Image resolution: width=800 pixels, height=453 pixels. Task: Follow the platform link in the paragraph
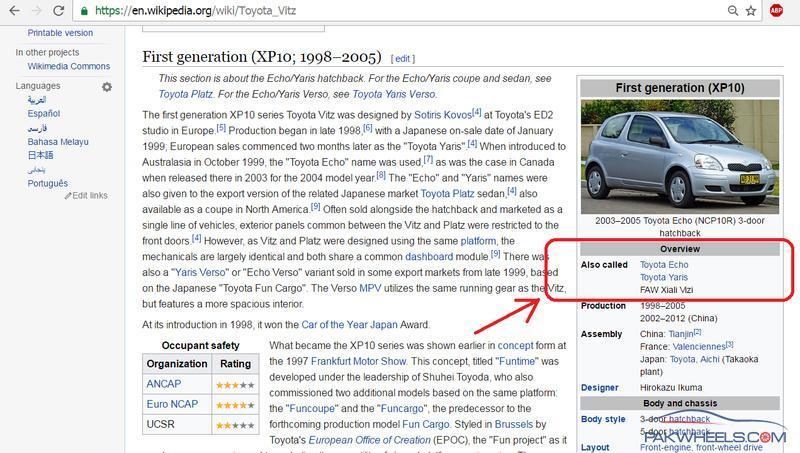[478, 241]
